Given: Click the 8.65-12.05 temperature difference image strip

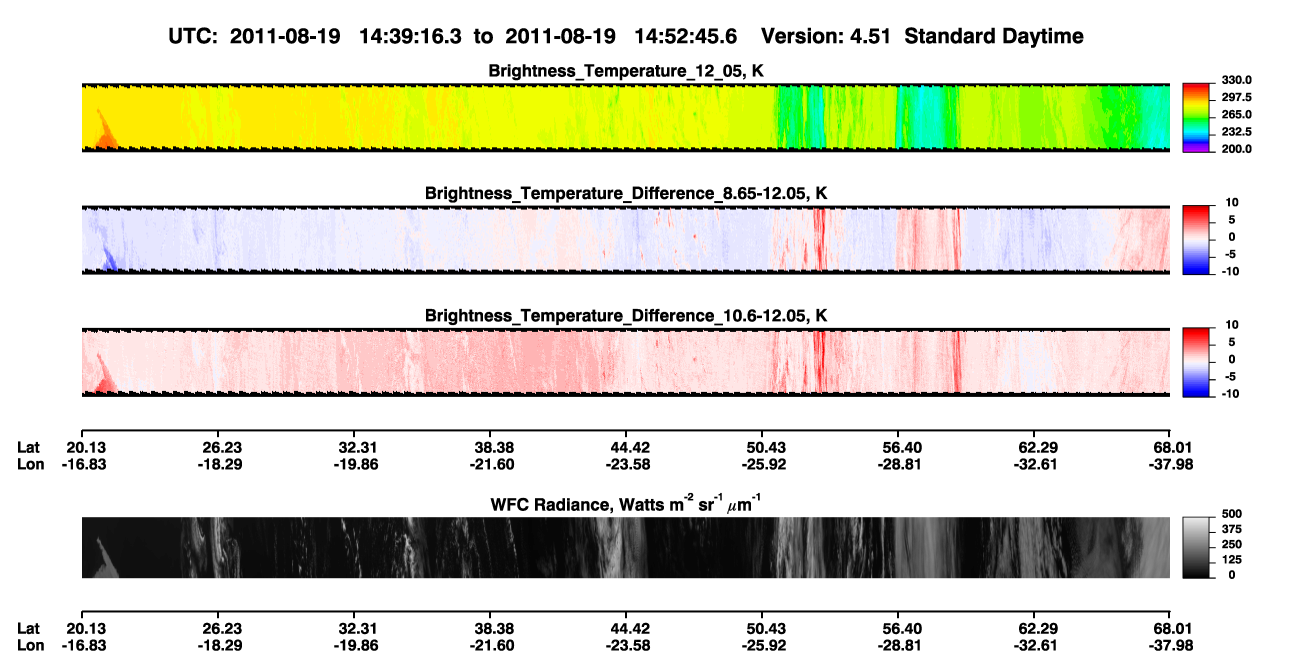Looking at the screenshot, I should coord(625,239).
